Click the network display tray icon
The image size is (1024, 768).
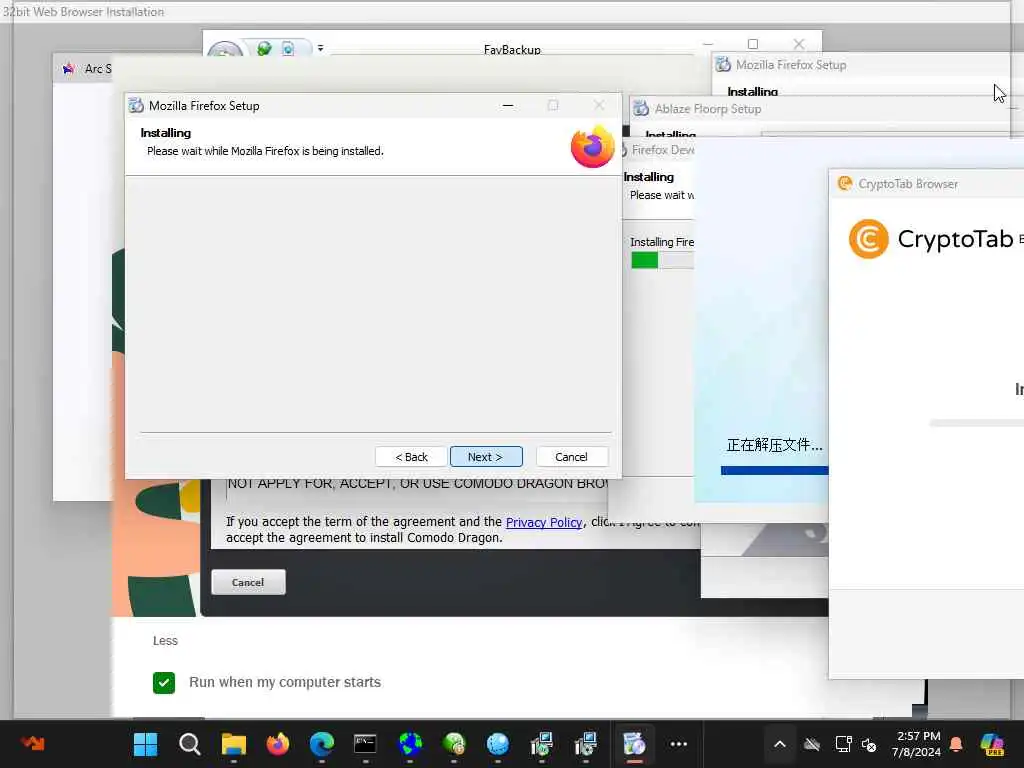pyautogui.click(x=843, y=744)
